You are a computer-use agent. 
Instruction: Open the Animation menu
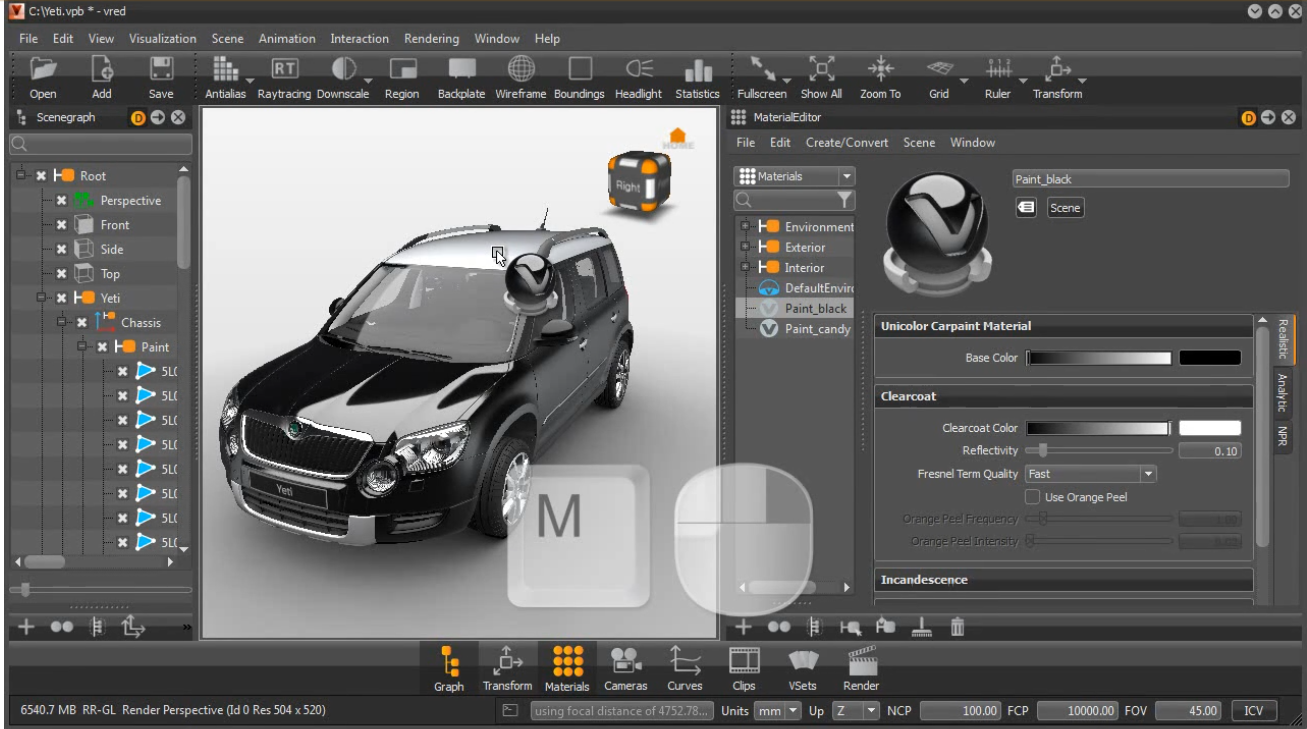[x=287, y=39]
